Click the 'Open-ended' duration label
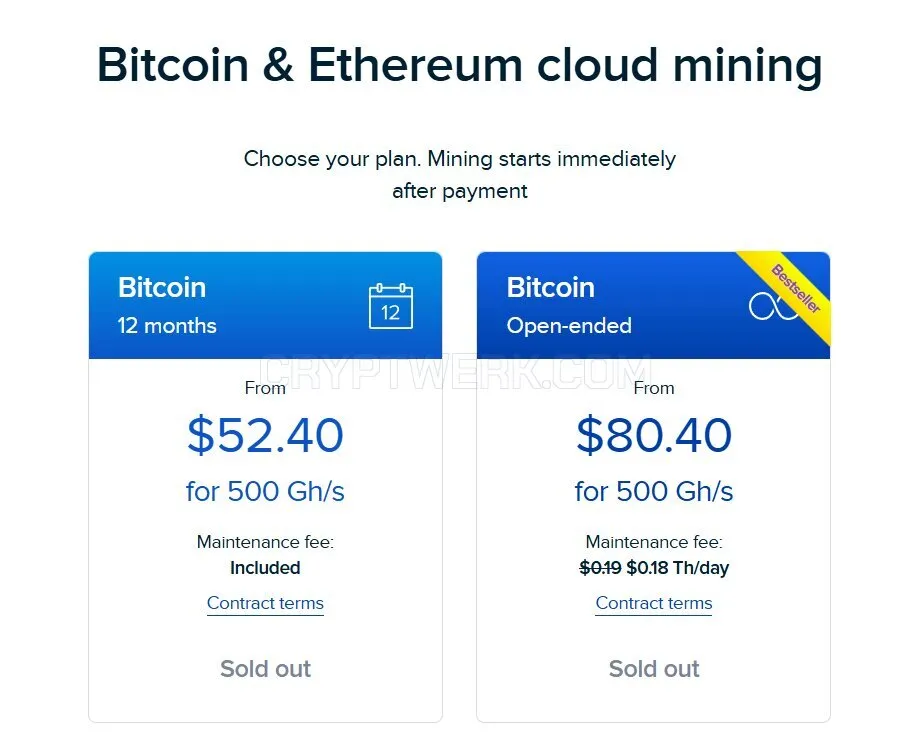Viewport: 912px width, 742px height. tap(569, 326)
